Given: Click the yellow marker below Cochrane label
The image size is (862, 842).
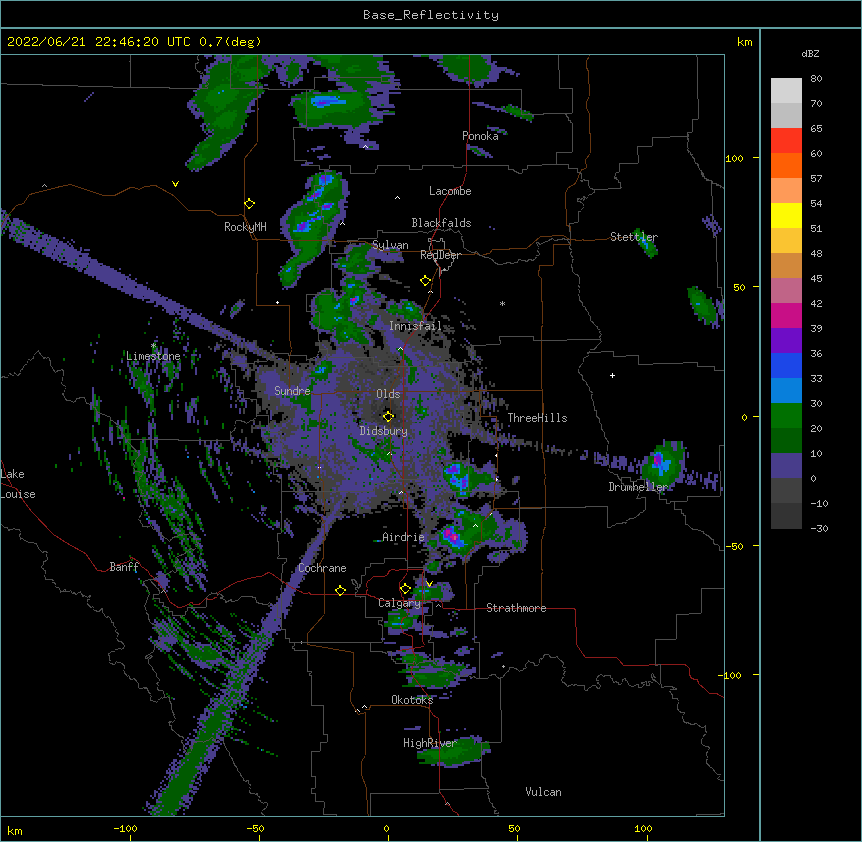Looking at the screenshot, I should pos(340,590).
